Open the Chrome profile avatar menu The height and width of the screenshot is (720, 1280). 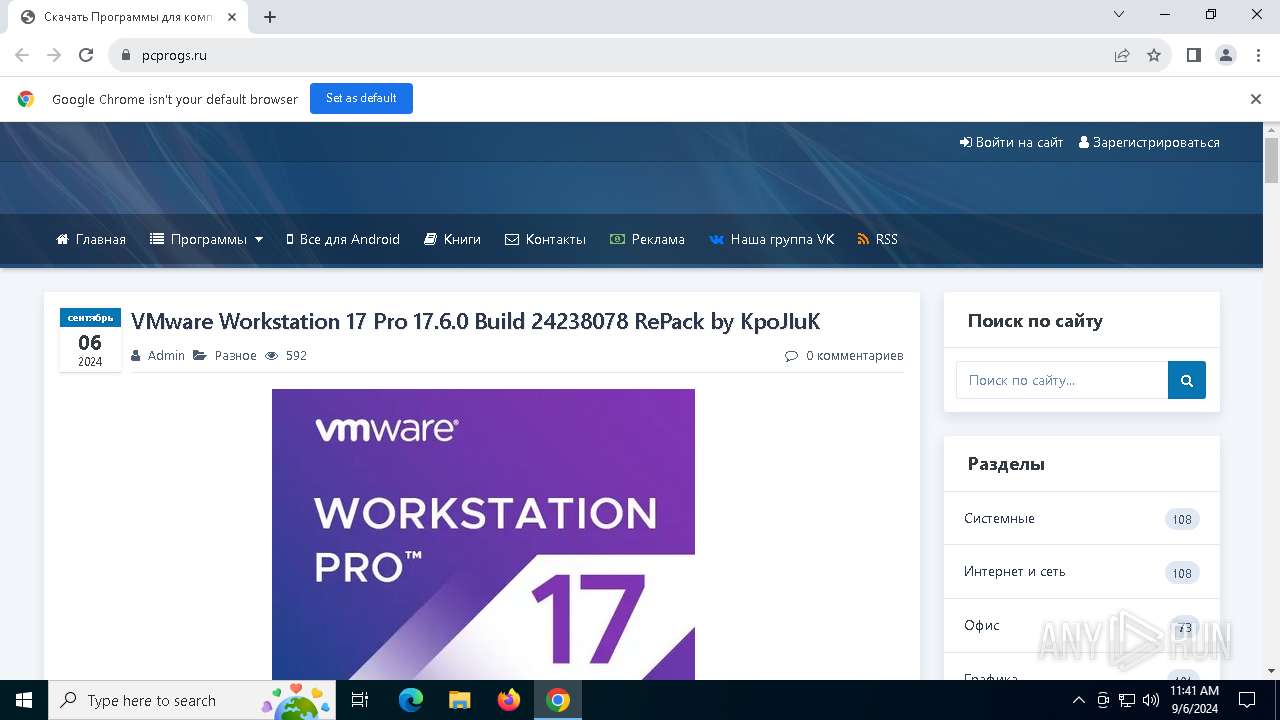click(1226, 56)
